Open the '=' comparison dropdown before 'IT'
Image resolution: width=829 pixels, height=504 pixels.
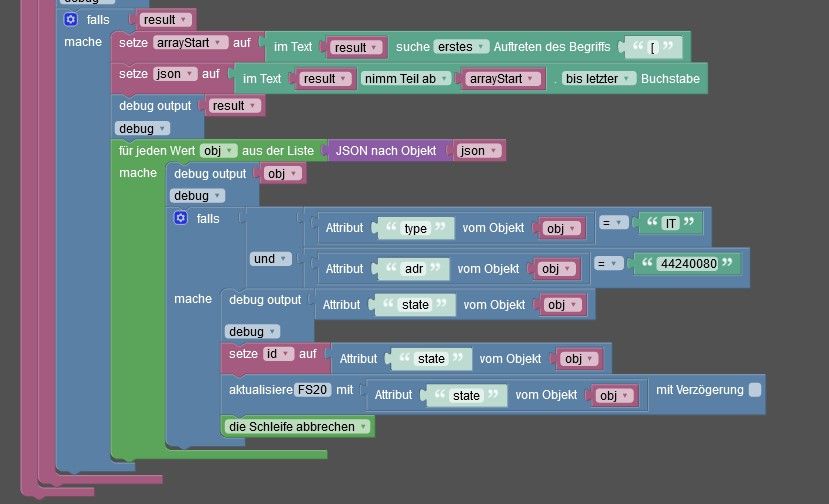[x=613, y=223]
